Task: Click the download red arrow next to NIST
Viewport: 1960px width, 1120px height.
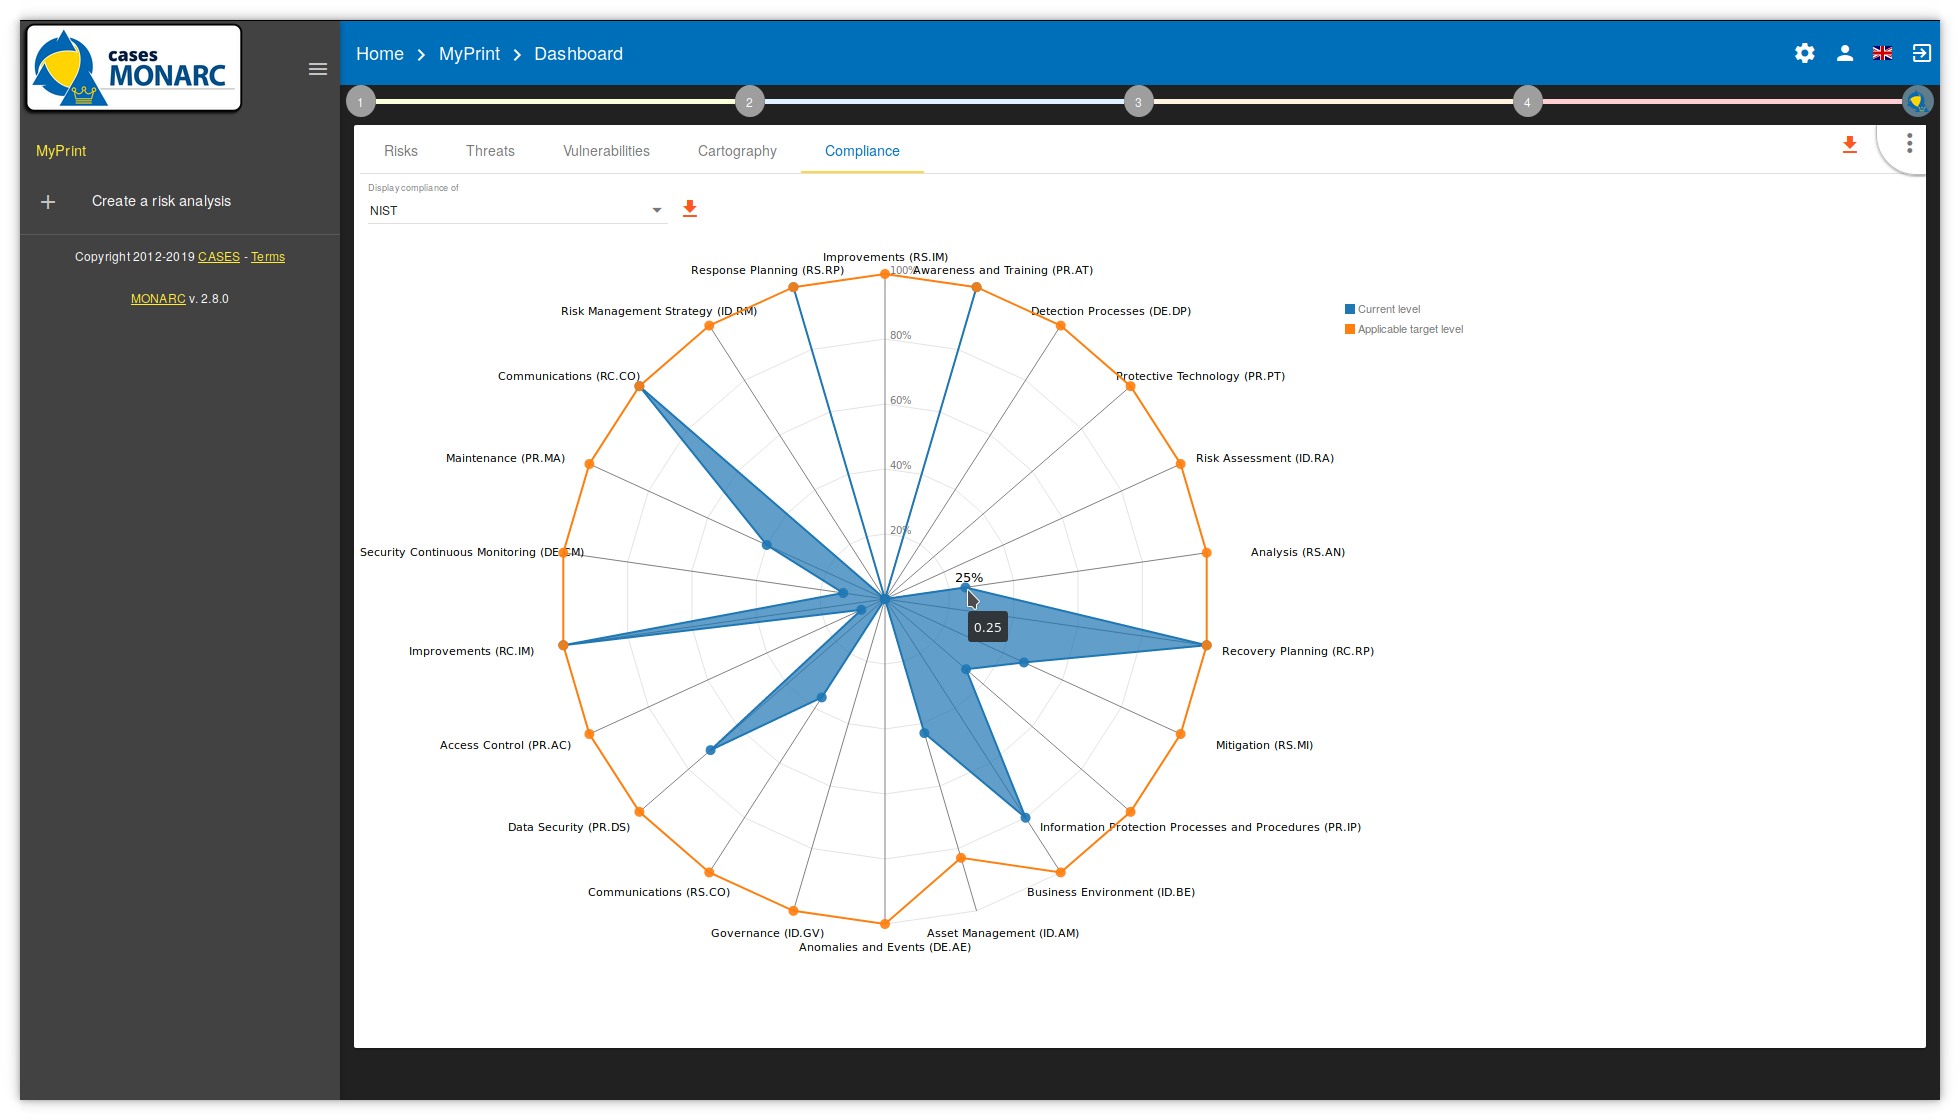Action: [691, 207]
